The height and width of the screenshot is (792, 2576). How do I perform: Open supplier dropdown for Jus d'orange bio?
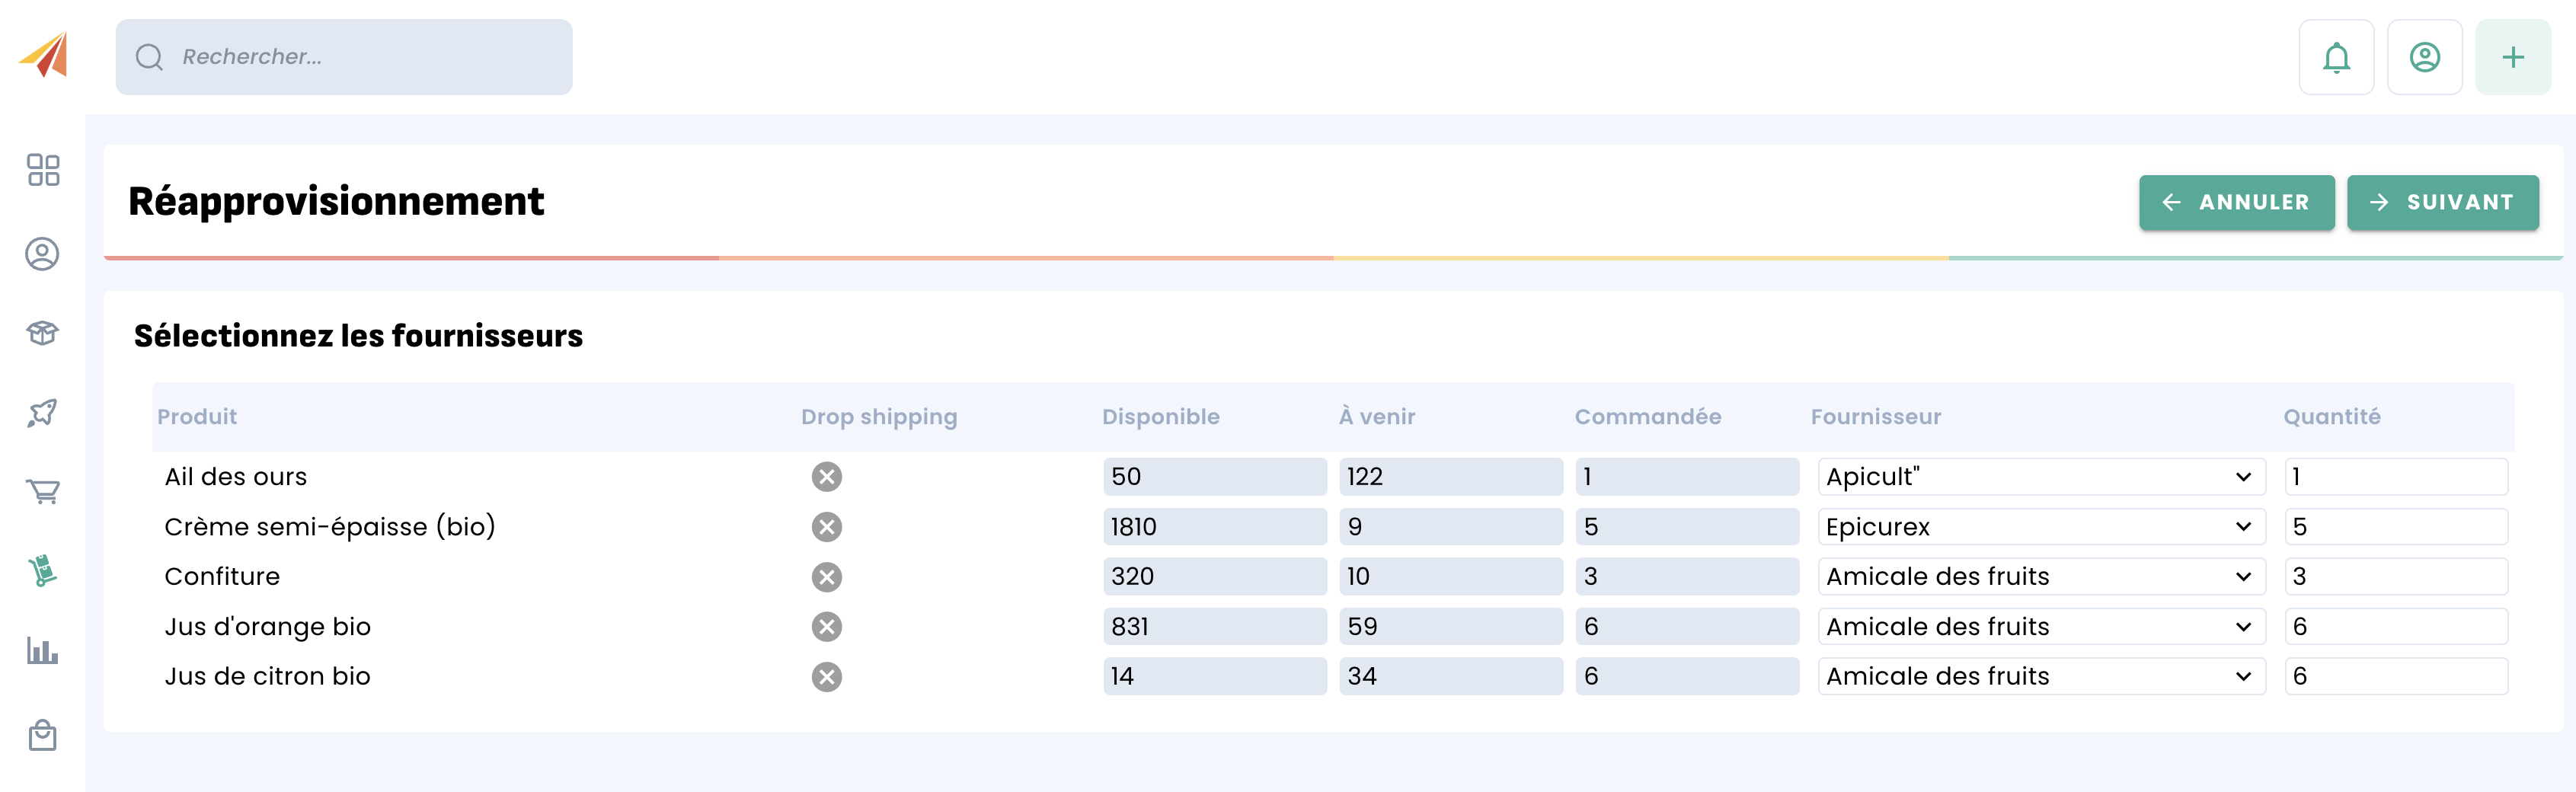point(2040,627)
